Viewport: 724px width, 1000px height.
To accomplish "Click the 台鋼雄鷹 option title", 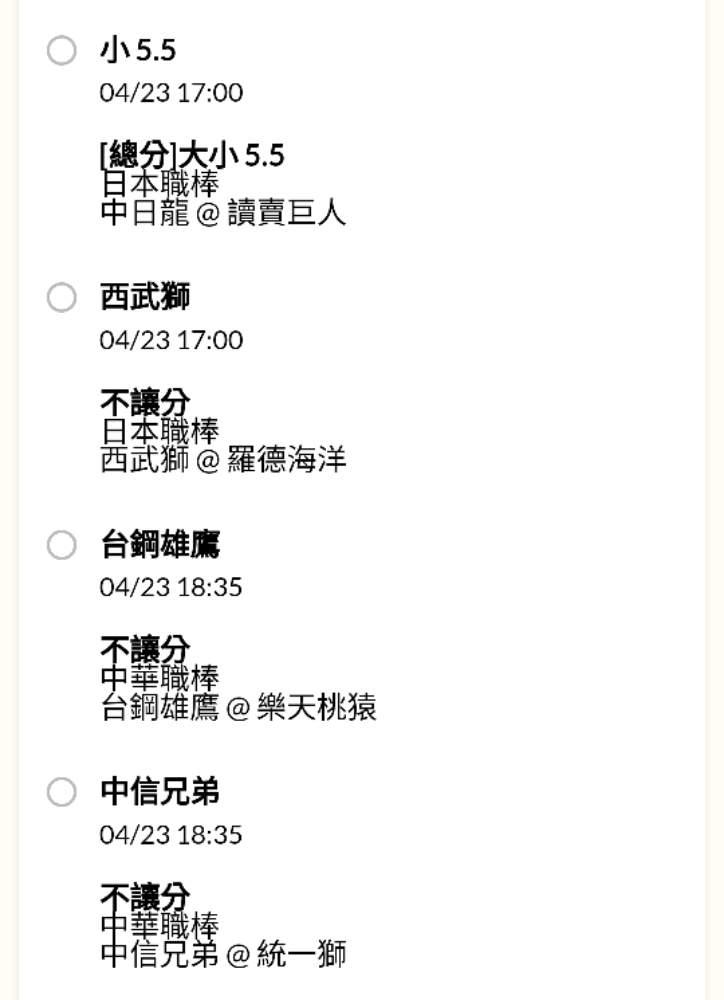I will coord(160,545).
